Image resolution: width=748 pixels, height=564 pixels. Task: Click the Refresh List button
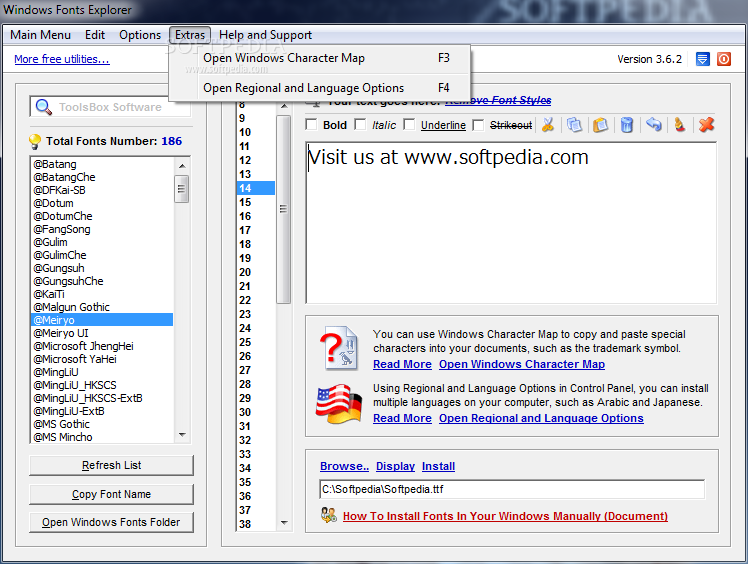click(x=111, y=465)
